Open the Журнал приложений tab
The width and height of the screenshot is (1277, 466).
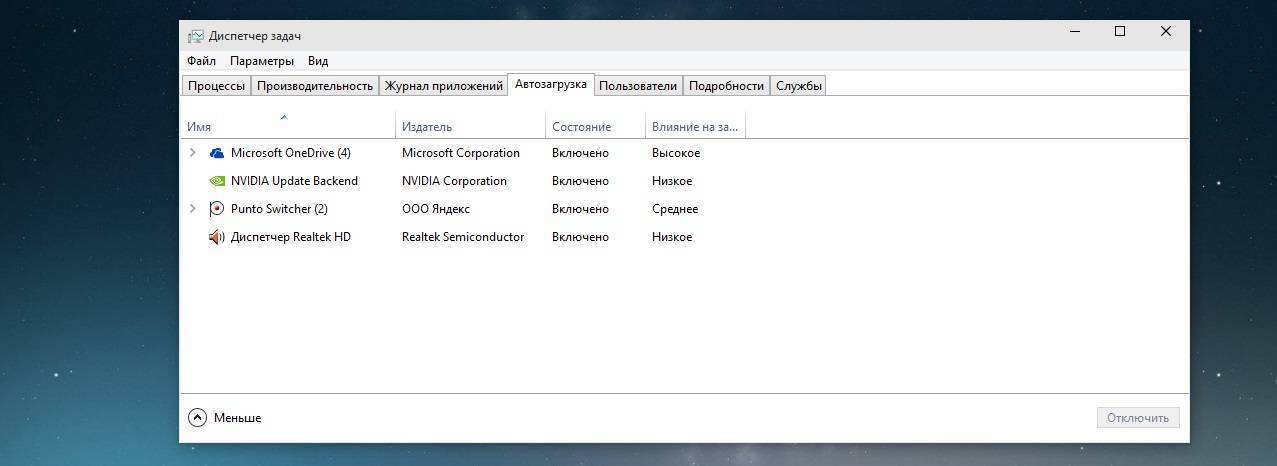[443, 86]
